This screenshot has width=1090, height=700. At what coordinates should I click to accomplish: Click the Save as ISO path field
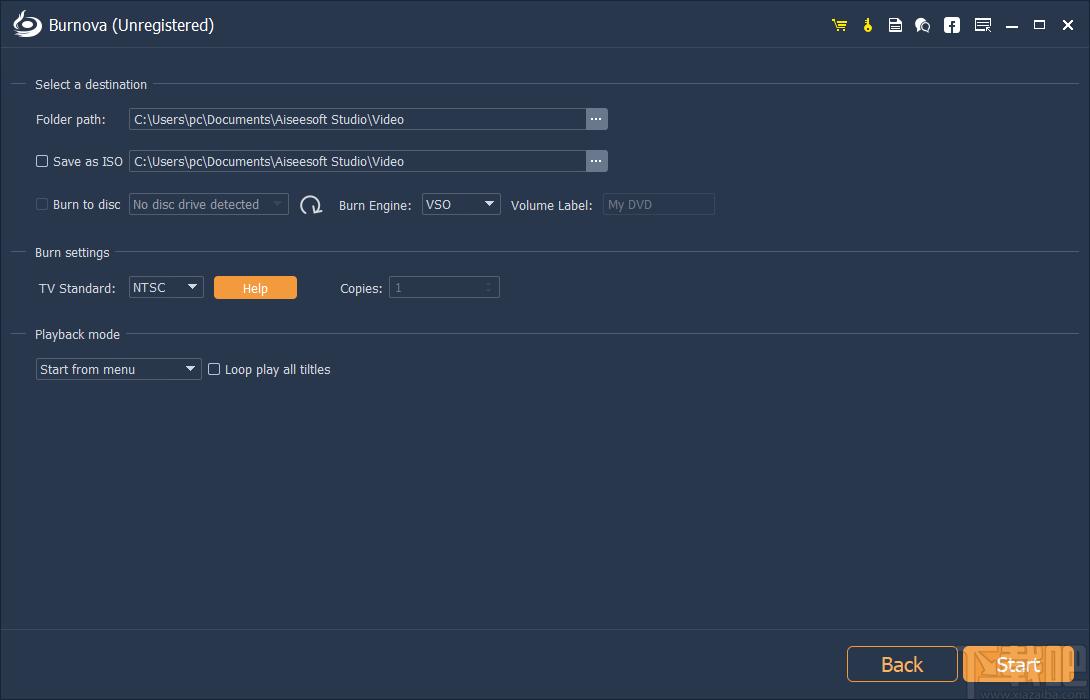coord(357,161)
